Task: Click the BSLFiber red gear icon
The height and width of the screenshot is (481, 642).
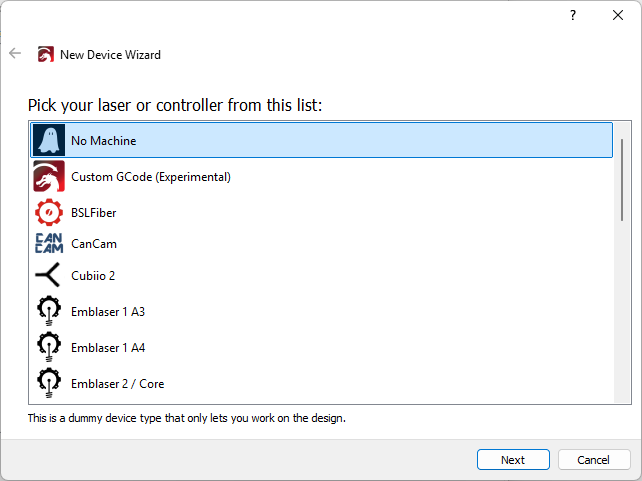Action: tap(48, 212)
